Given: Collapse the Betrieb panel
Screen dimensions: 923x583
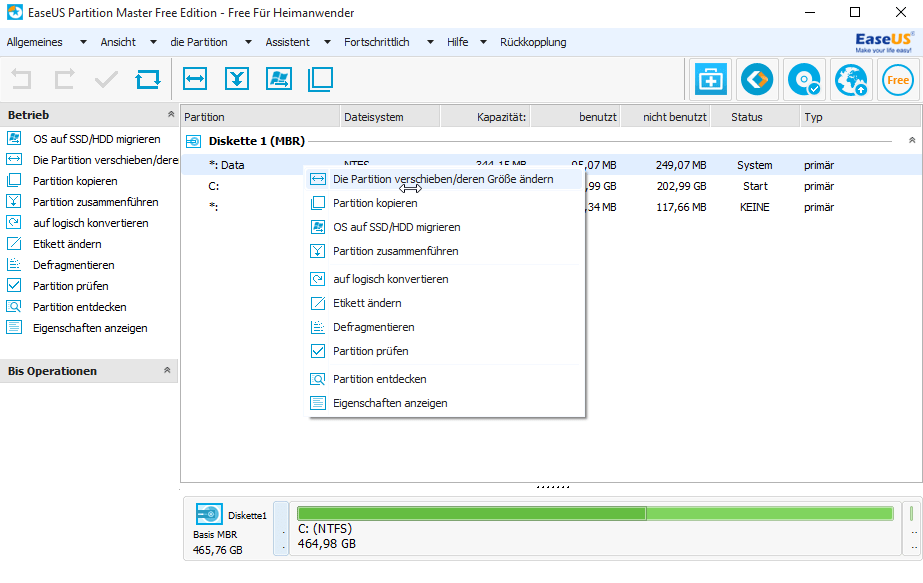Looking at the screenshot, I should [x=171, y=114].
